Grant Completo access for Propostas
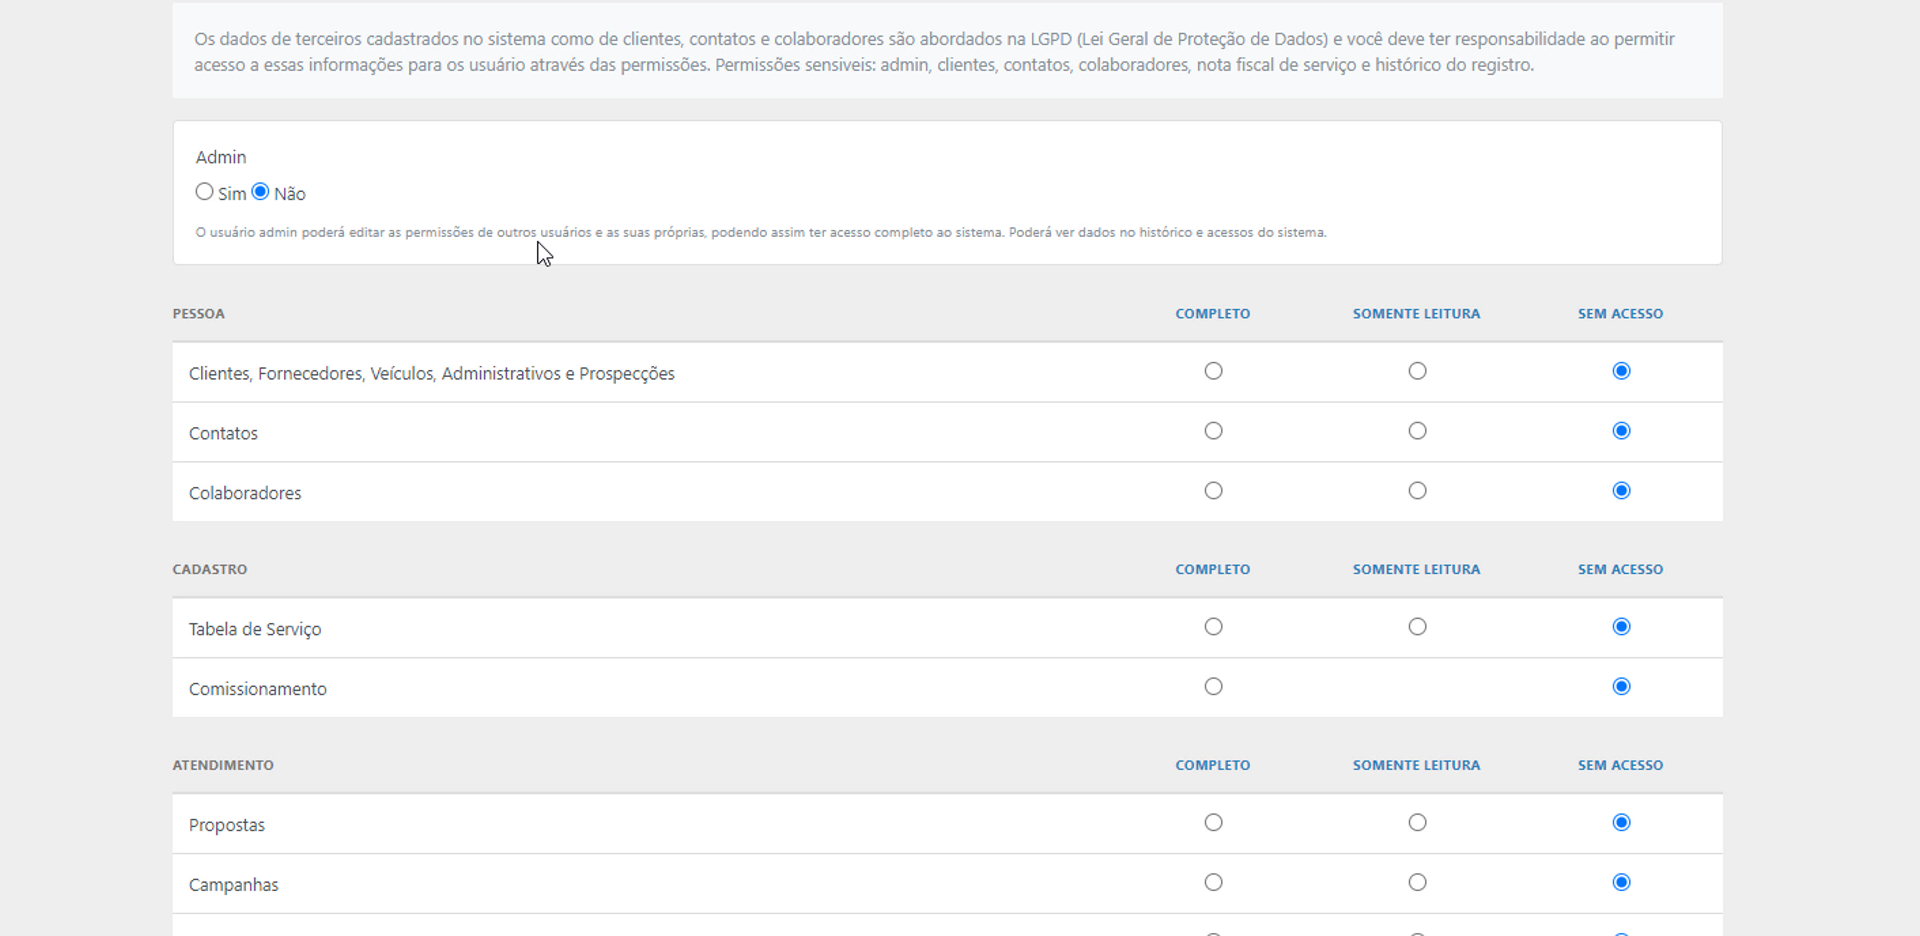 (x=1213, y=824)
